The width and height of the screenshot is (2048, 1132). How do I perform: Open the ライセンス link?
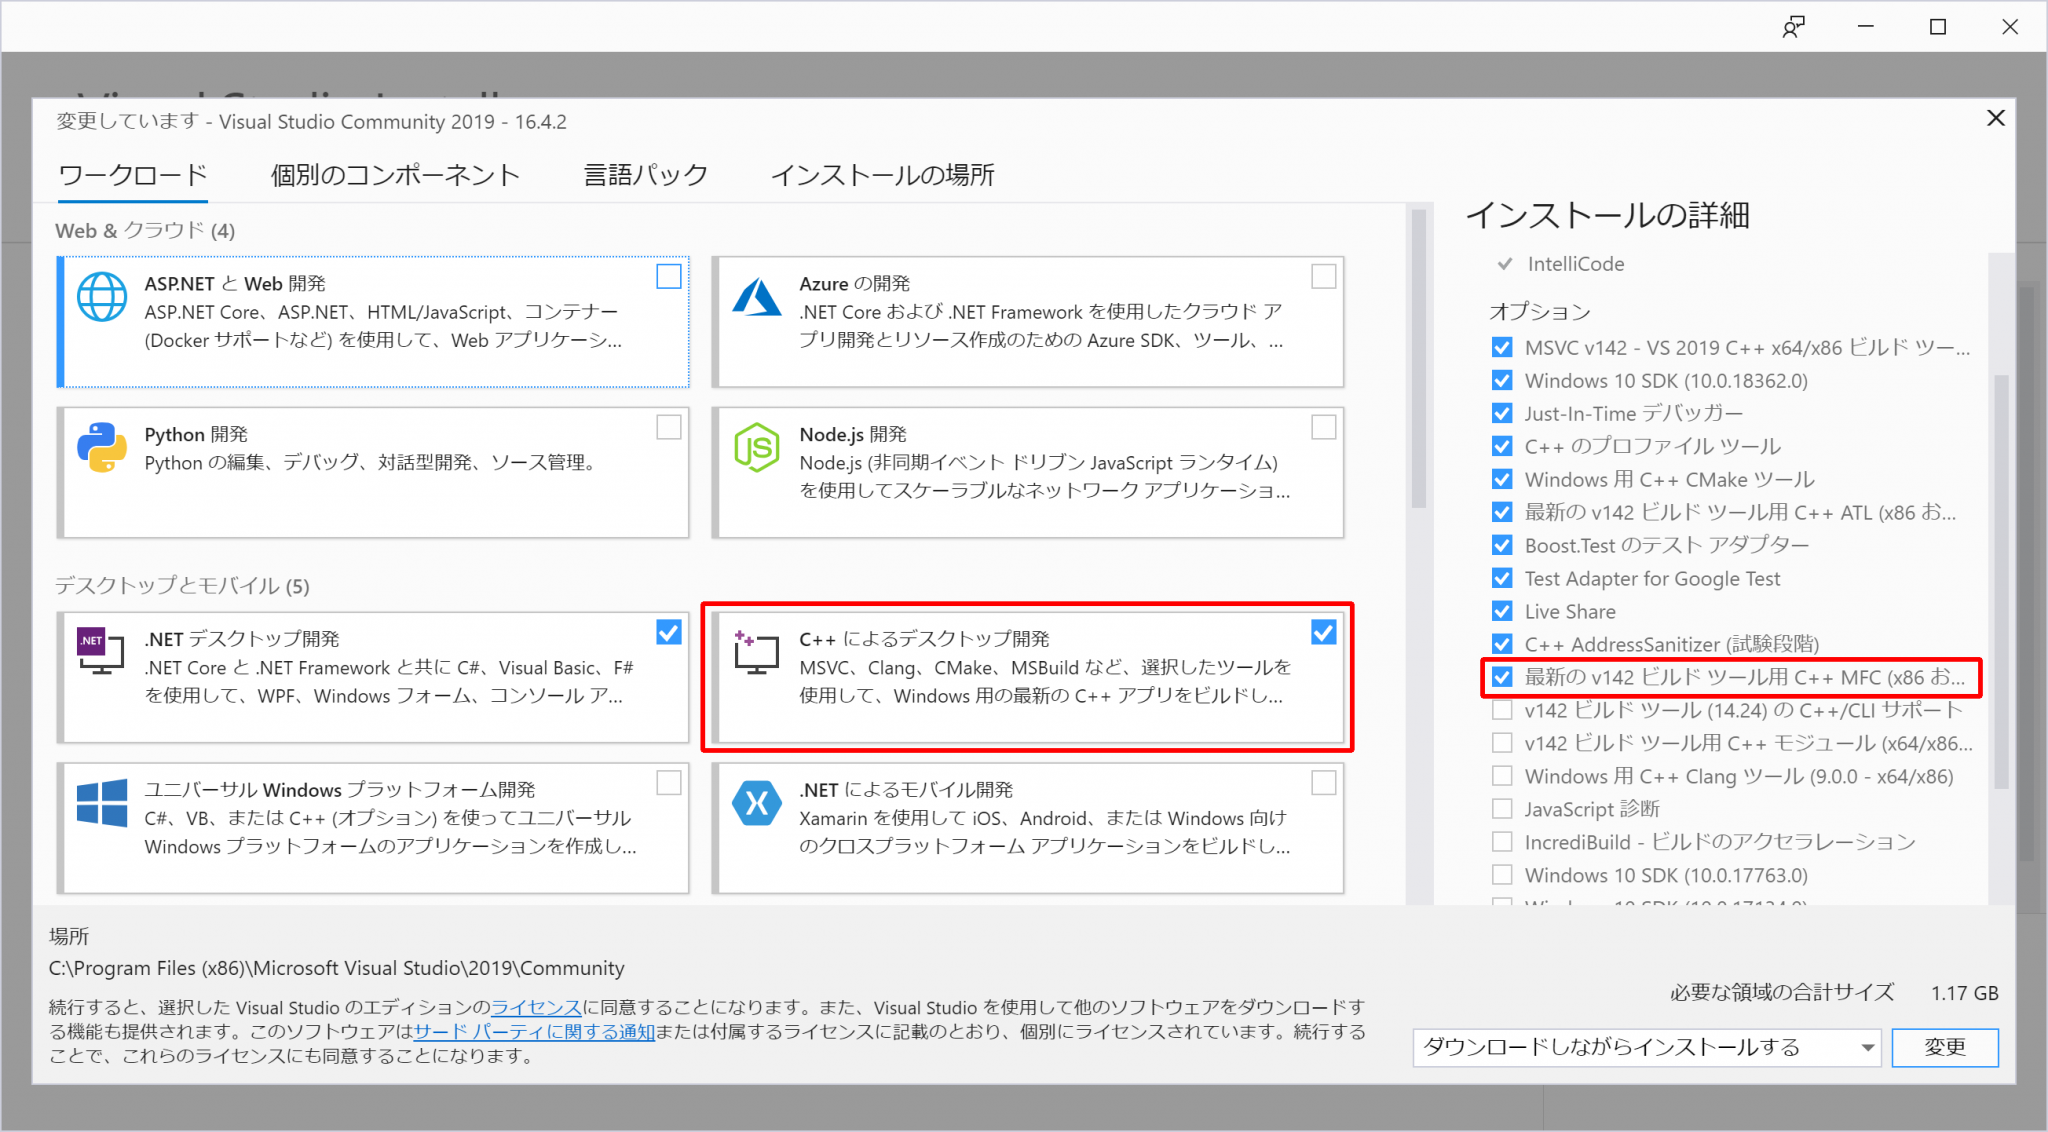pos(536,1007)
